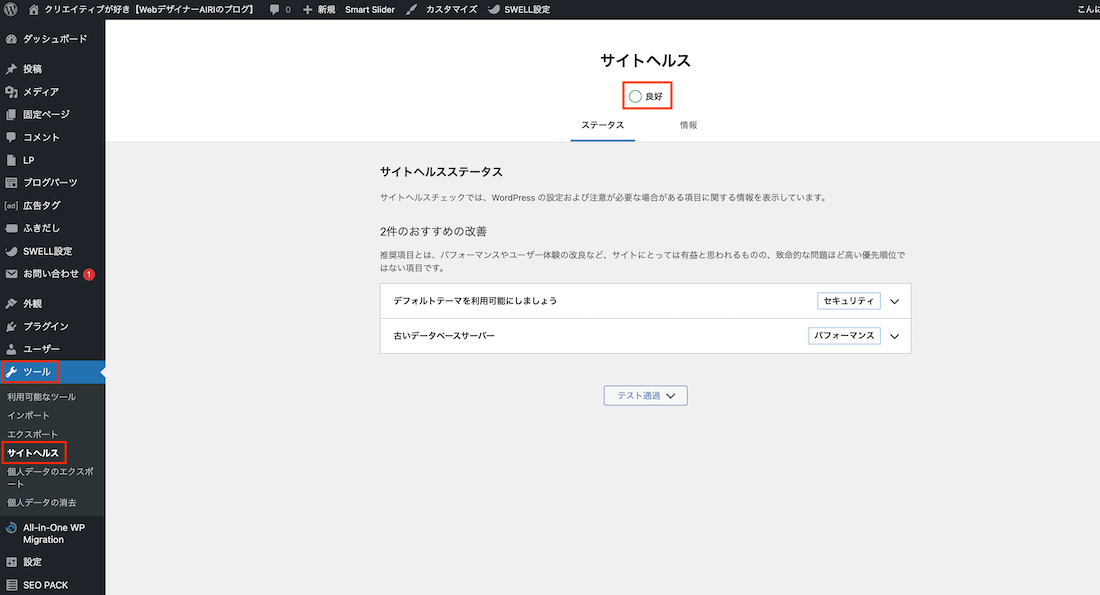This screenshot has width=1100, height=595.
Task: Click the 2件のおすすめの改善 heading
Action: [434, 232]
